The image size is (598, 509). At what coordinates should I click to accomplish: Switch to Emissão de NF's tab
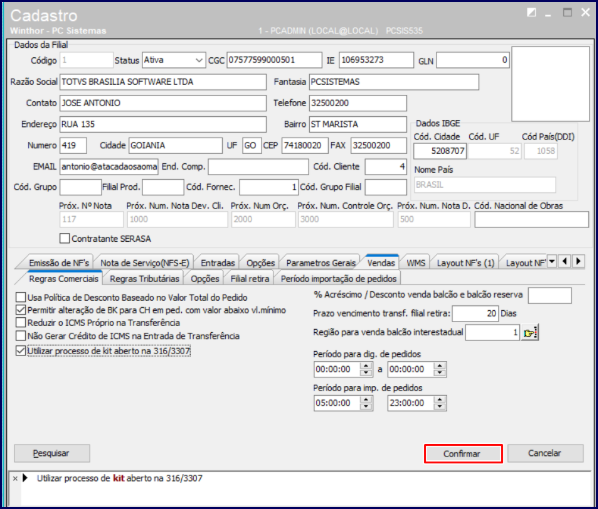pos(59,263)
